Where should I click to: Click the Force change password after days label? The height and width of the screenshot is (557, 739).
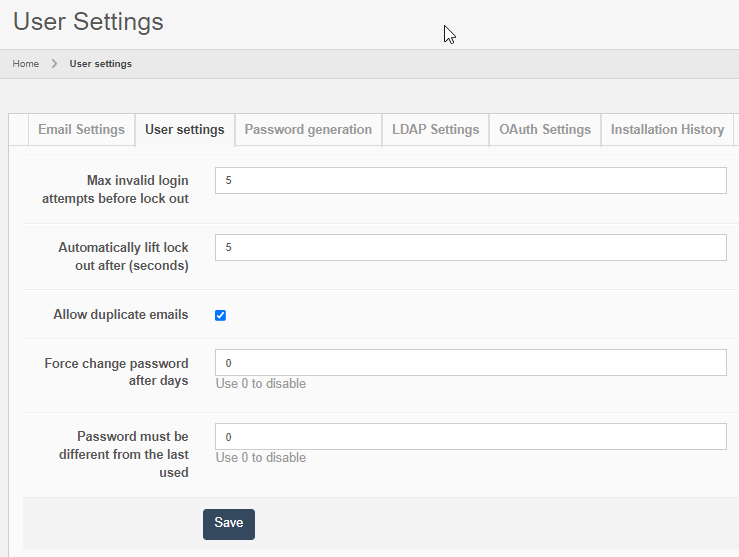pos(116,372)
